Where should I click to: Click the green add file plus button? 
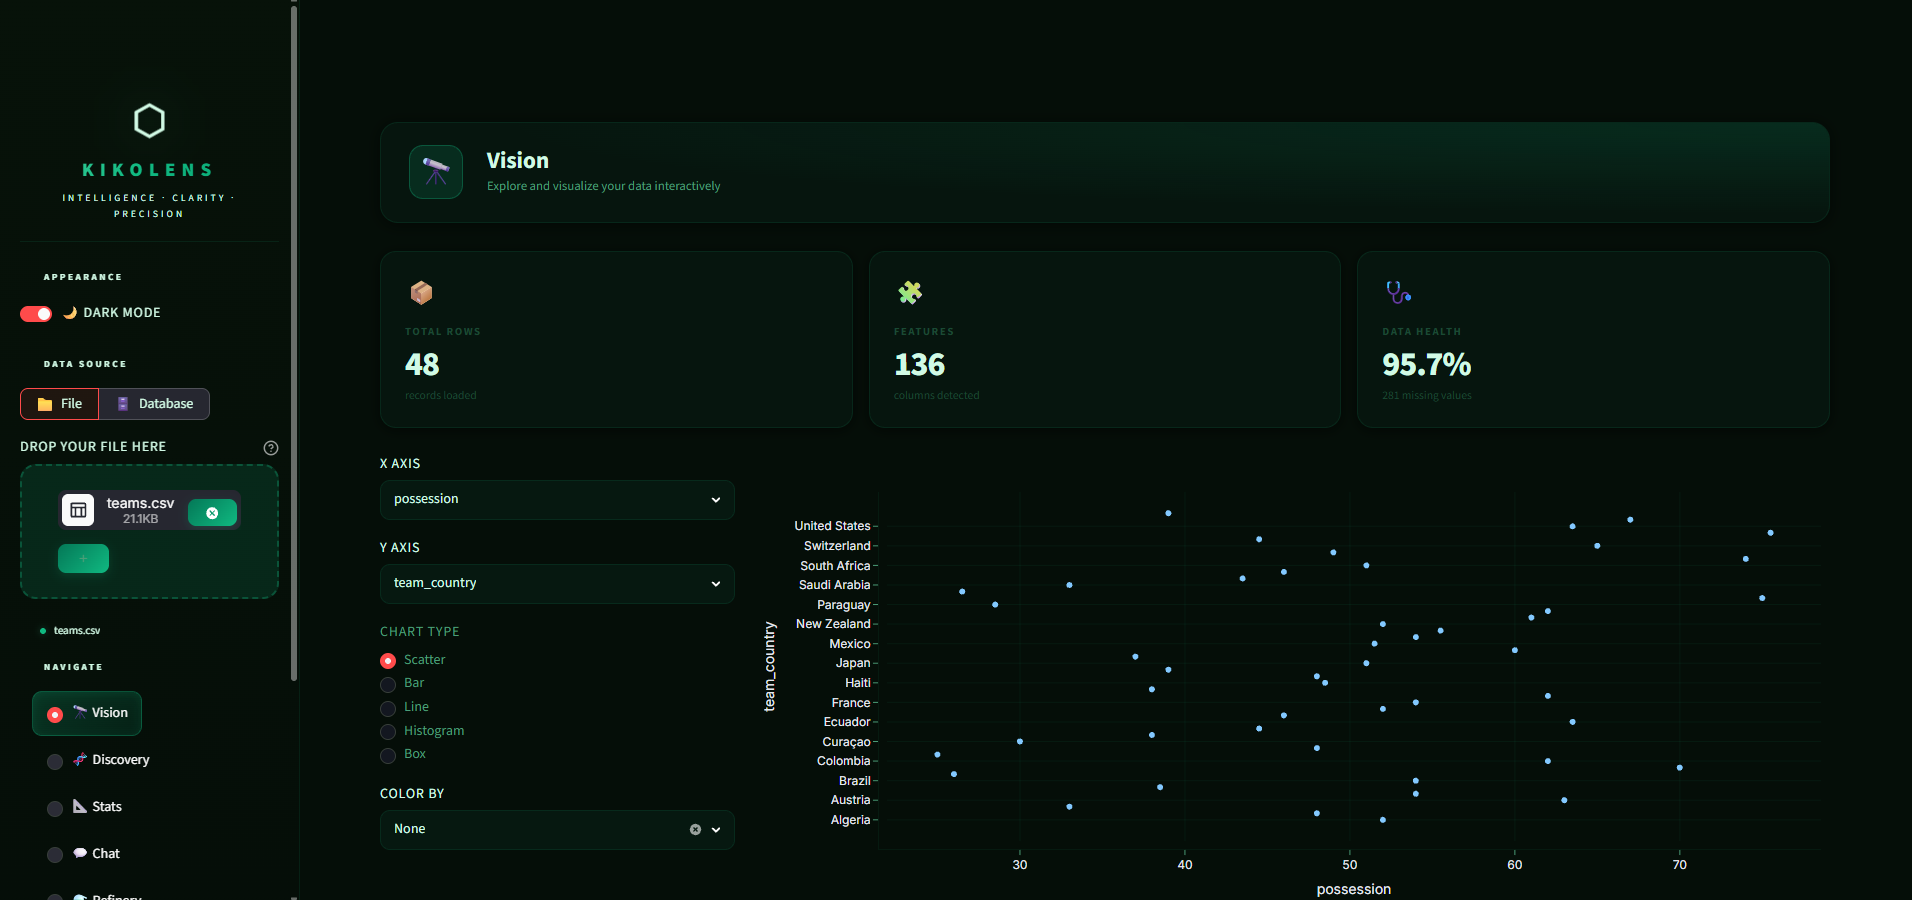pyautogui.click(x=83, y=559)
